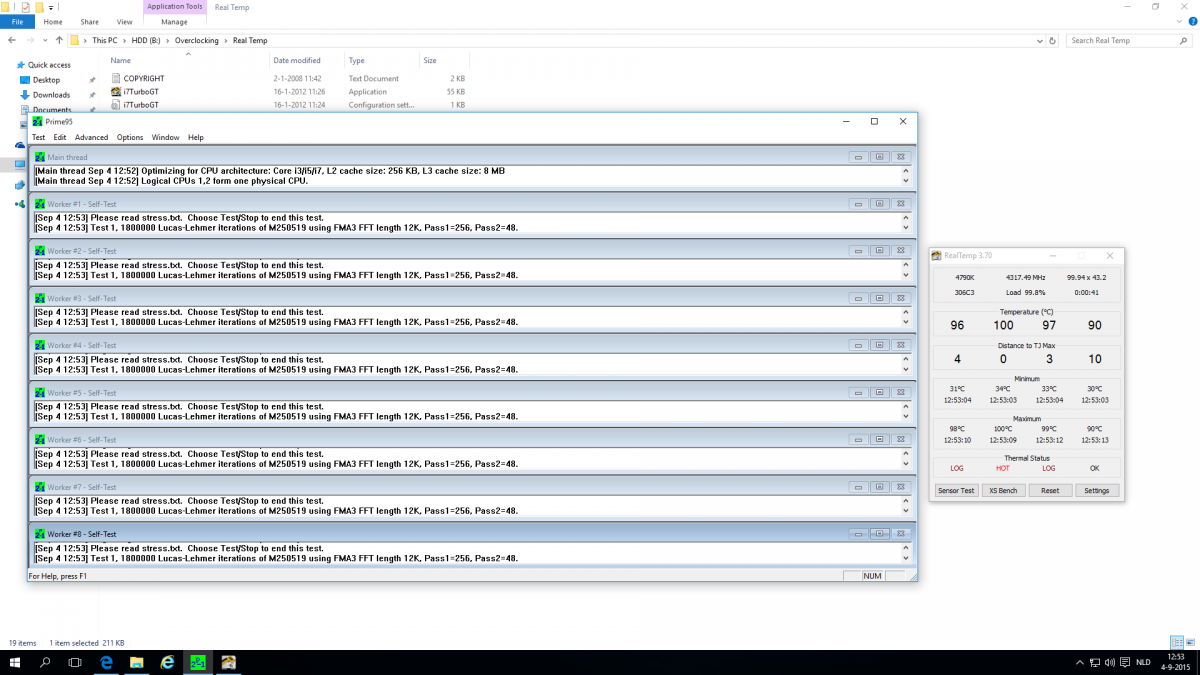The width and height of the screenshot is (1200, 675).
Task: Open Task View on the taskbar
Action: [75, 663]
